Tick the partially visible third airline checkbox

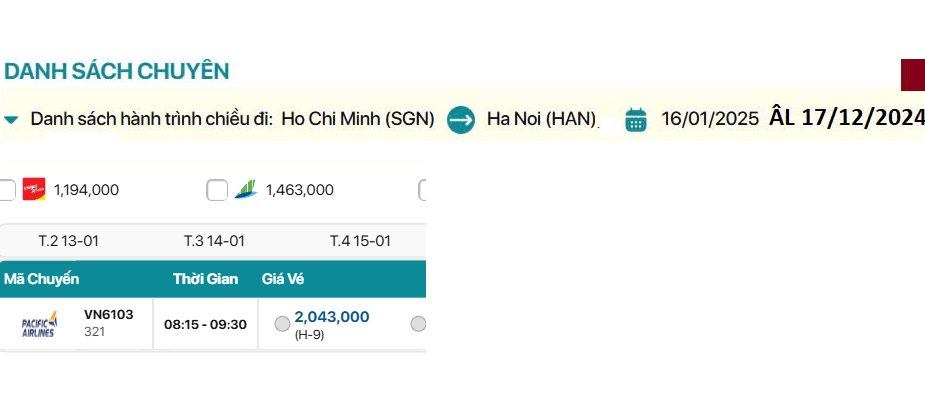(x=423, y=190)
